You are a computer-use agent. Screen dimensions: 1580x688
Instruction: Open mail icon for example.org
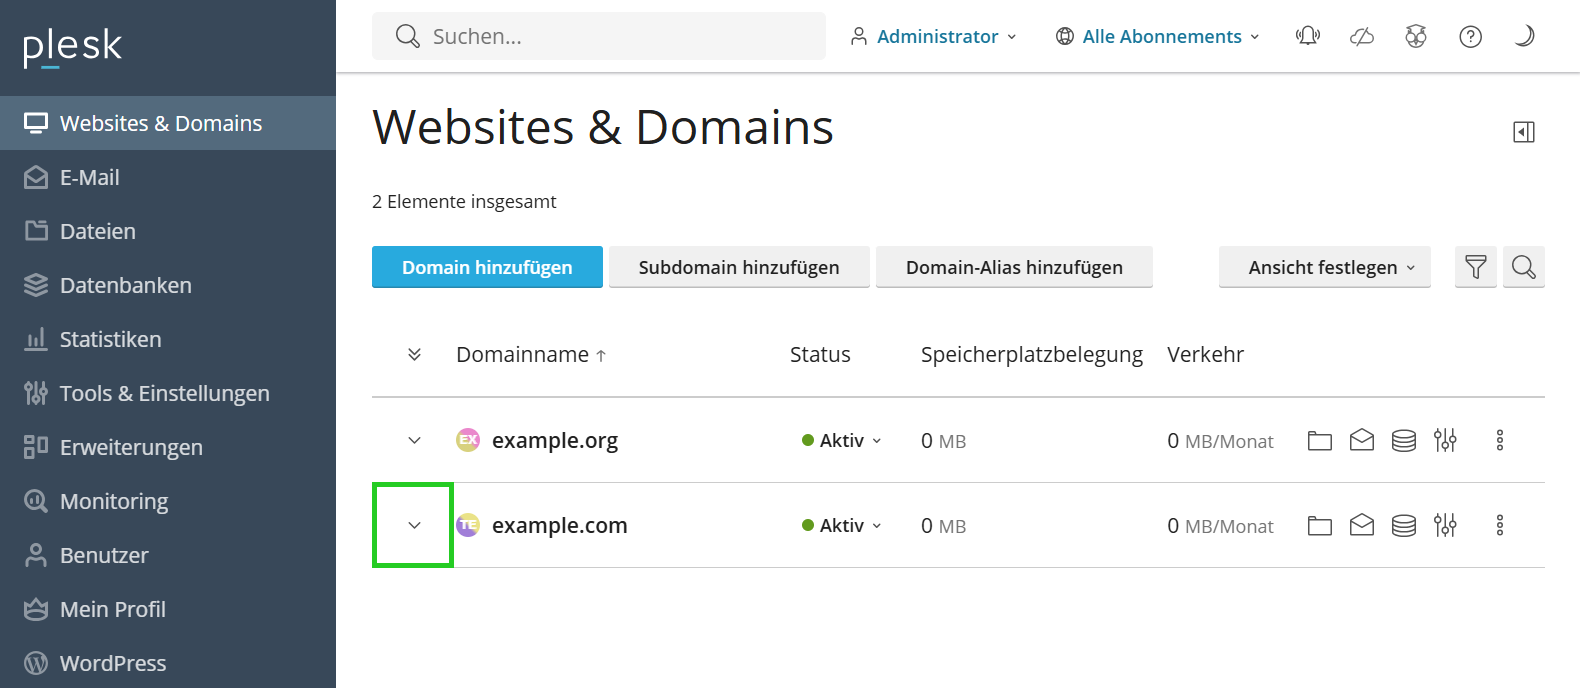(x=1362, y=441)
